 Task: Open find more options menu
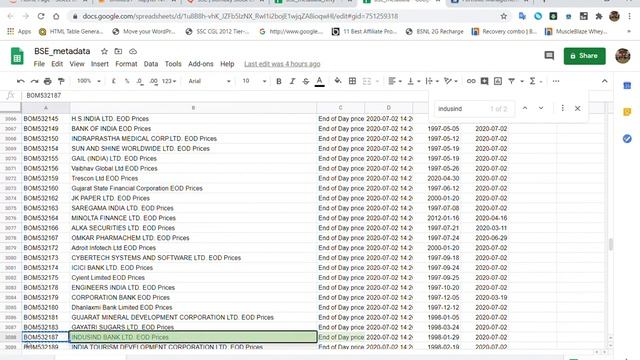pyautogui.click(x=562, y=108)
